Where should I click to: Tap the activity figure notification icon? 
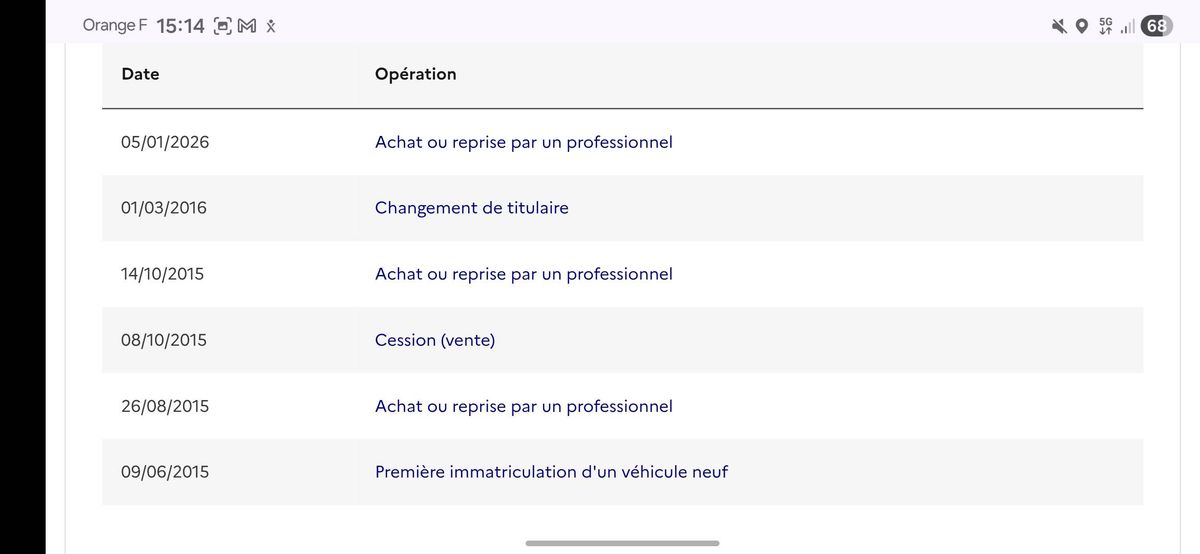tap(270, 27)
